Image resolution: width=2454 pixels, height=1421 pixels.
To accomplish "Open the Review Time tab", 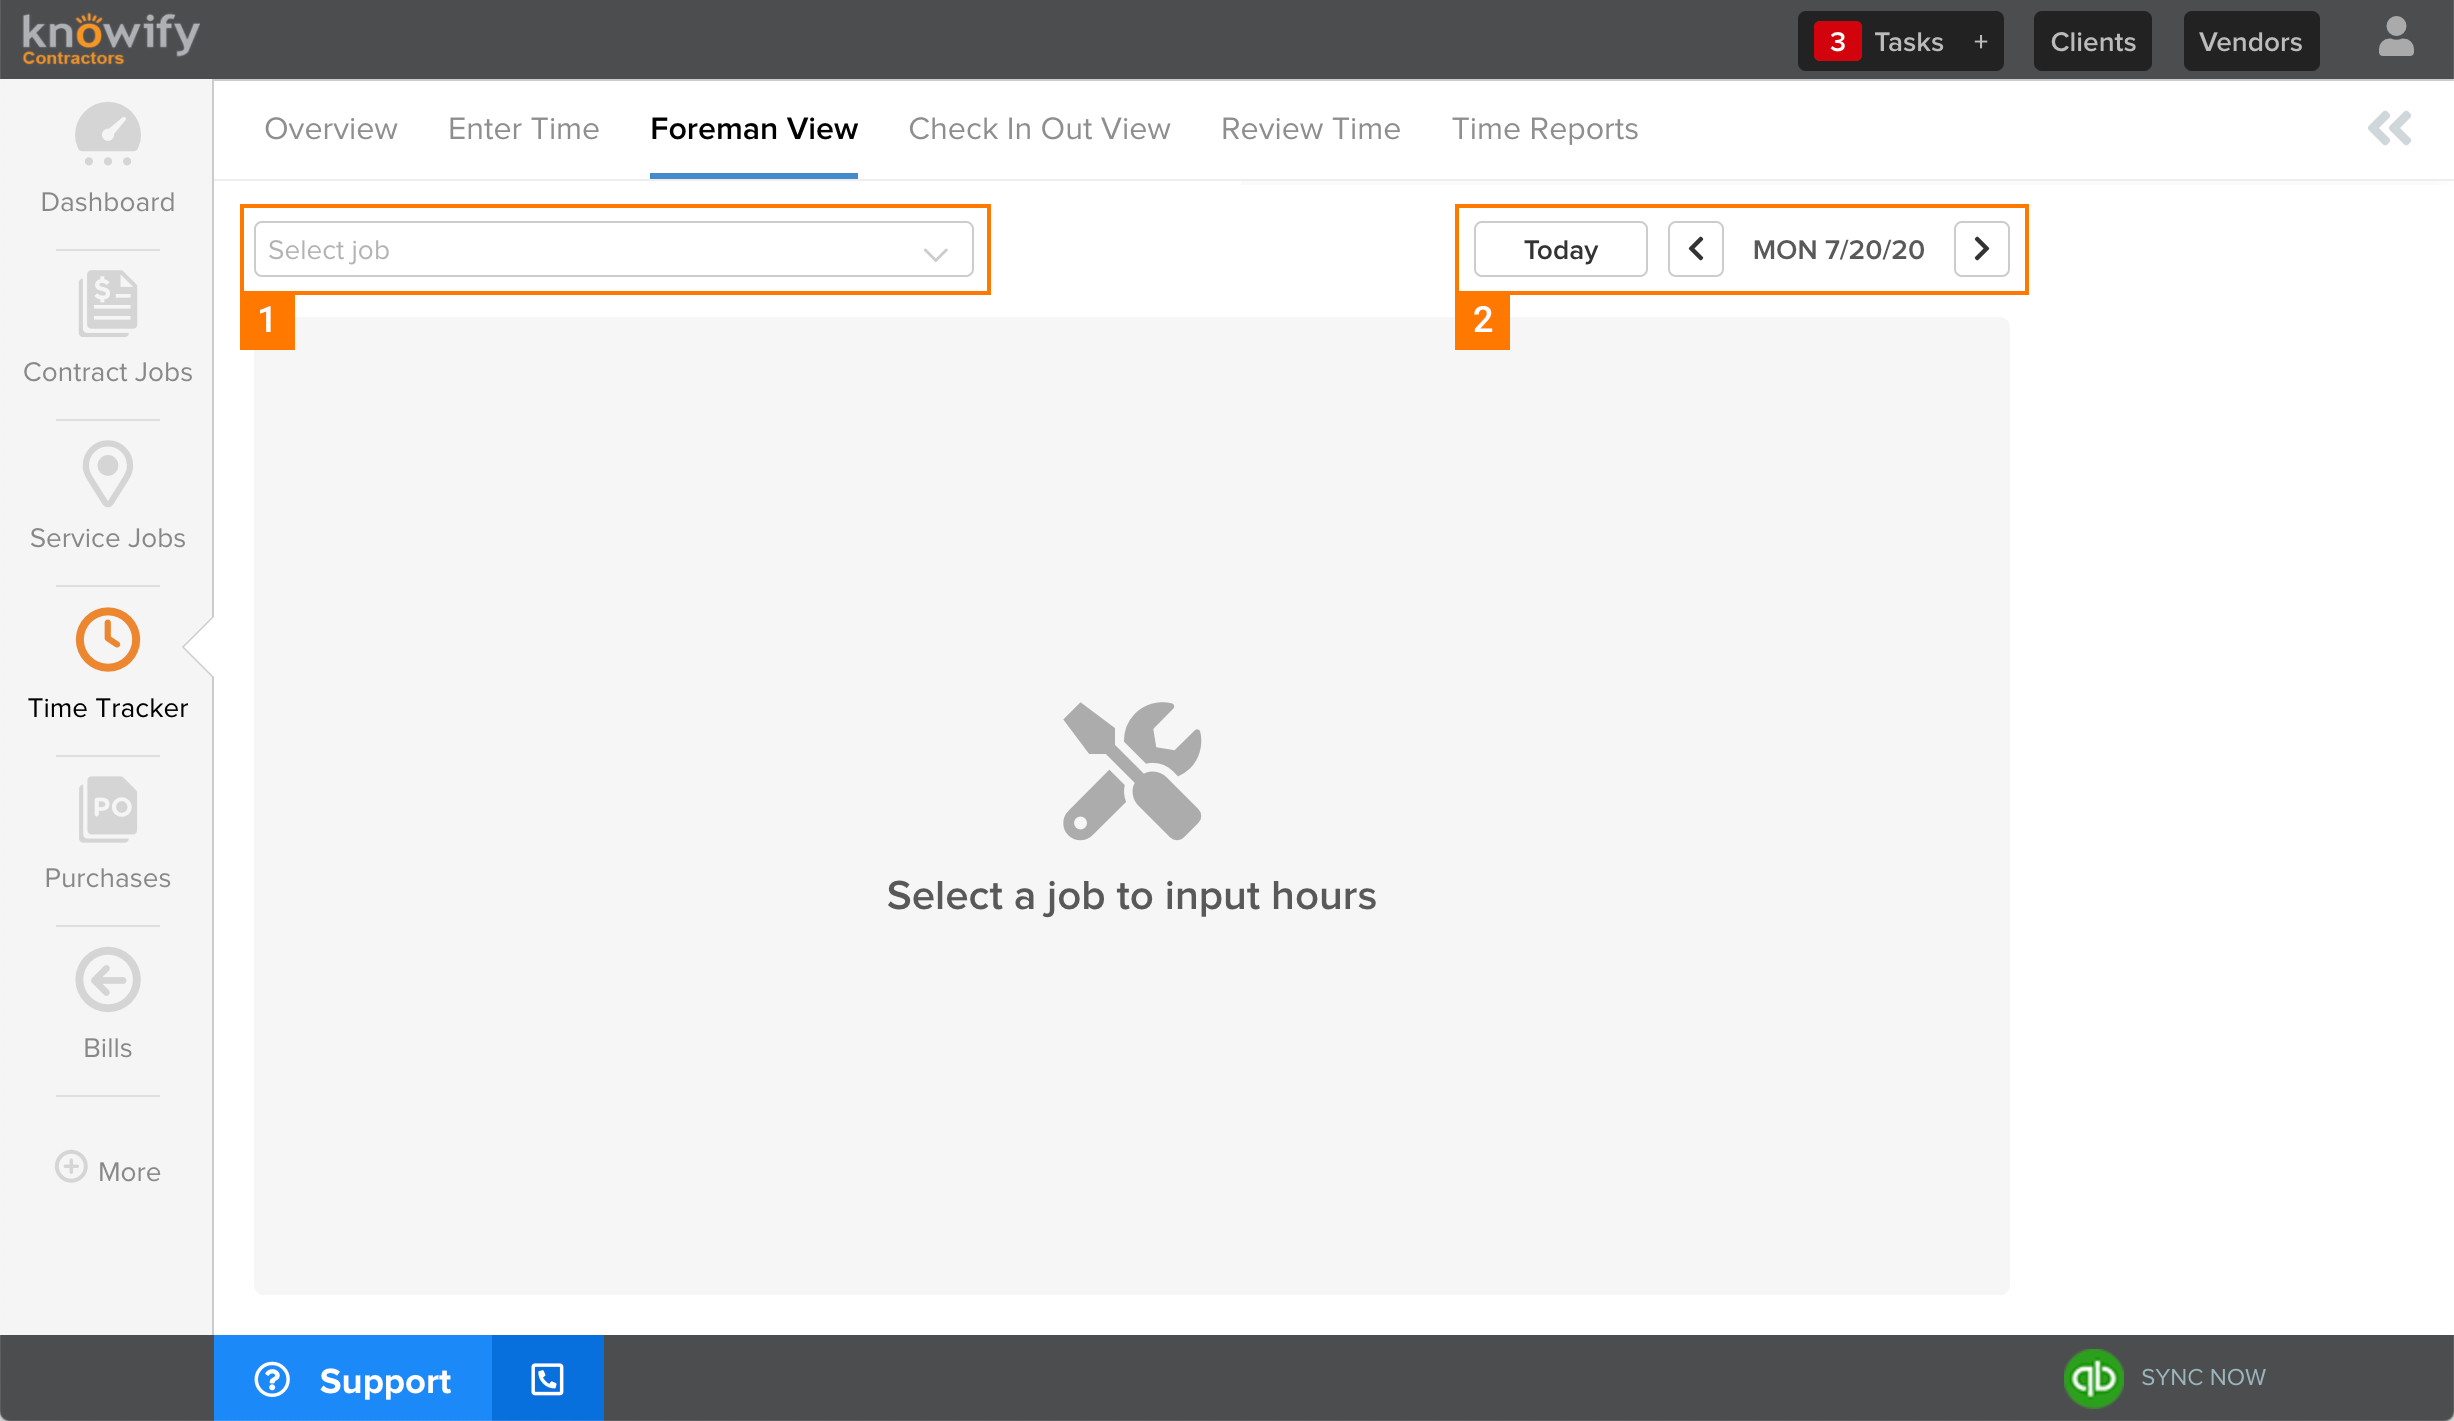I will point(1311,129).
